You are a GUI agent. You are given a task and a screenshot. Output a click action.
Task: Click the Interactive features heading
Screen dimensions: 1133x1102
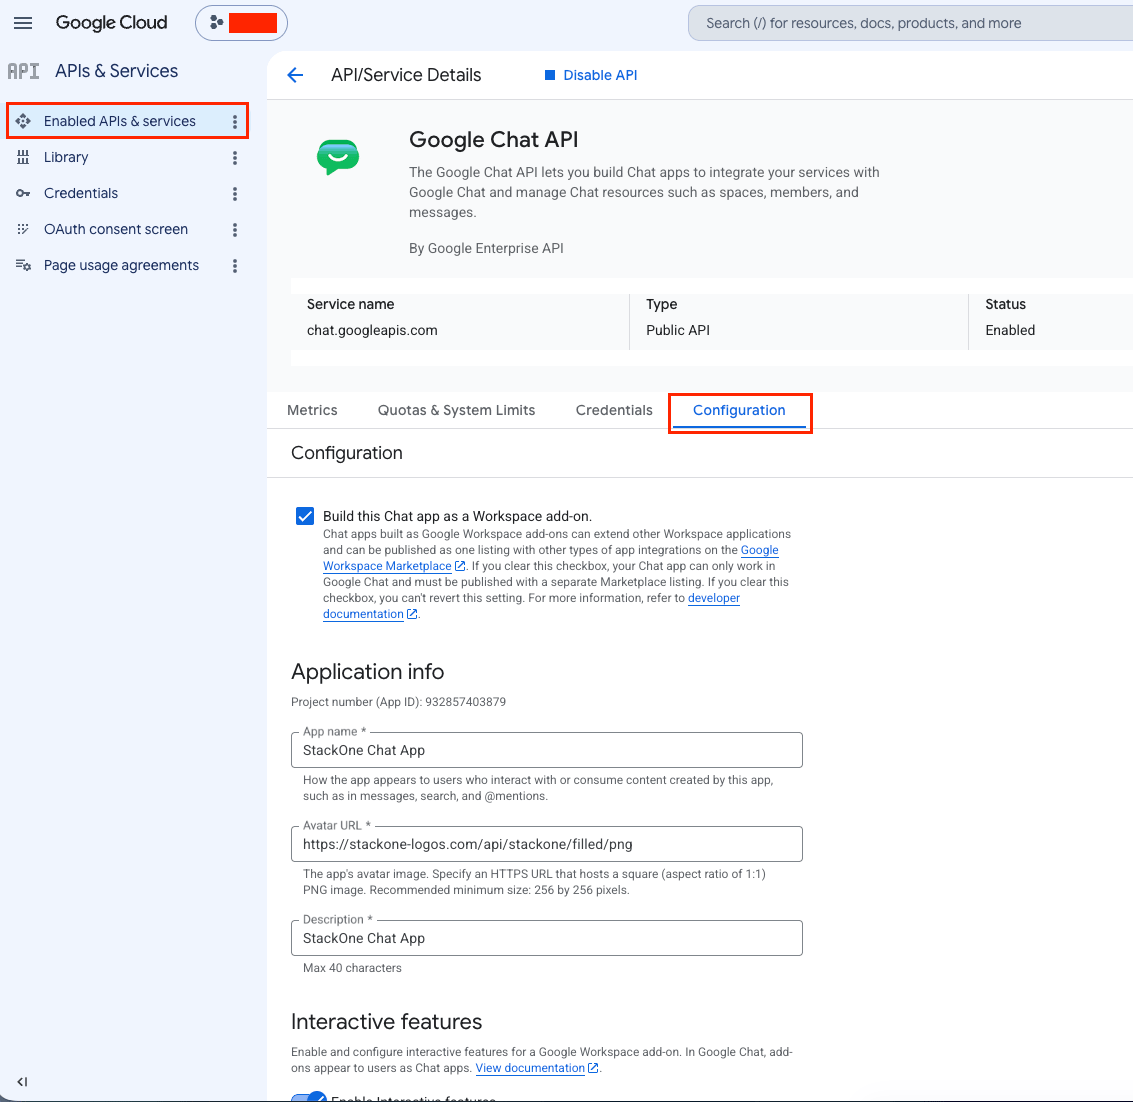point(387,1021)
